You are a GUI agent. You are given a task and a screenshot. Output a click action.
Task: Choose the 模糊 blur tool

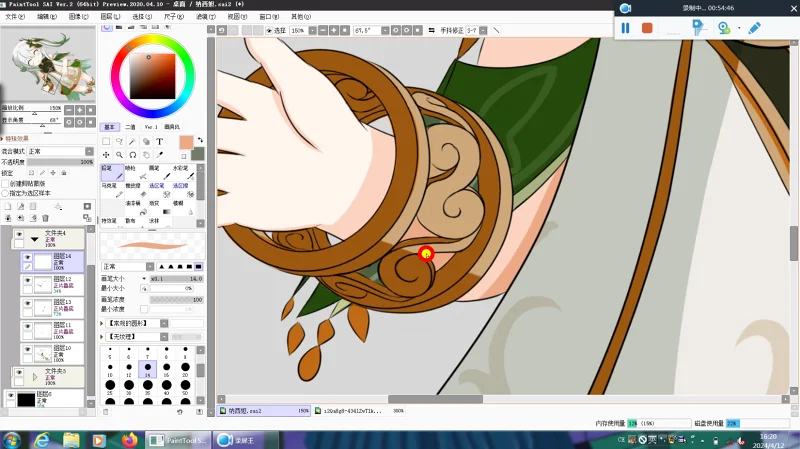click(x=184, y=208)
